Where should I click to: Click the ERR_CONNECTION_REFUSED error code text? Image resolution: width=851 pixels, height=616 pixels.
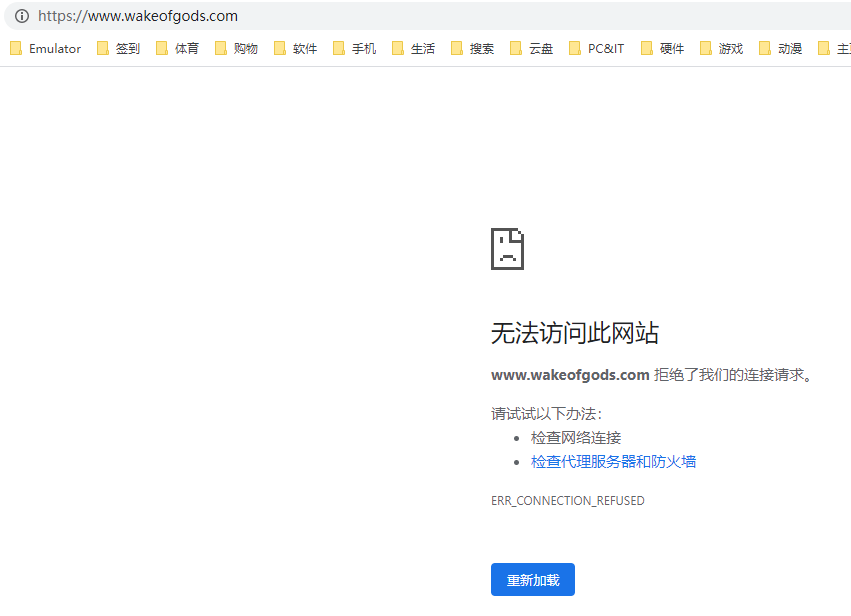[x=567, y=500]
